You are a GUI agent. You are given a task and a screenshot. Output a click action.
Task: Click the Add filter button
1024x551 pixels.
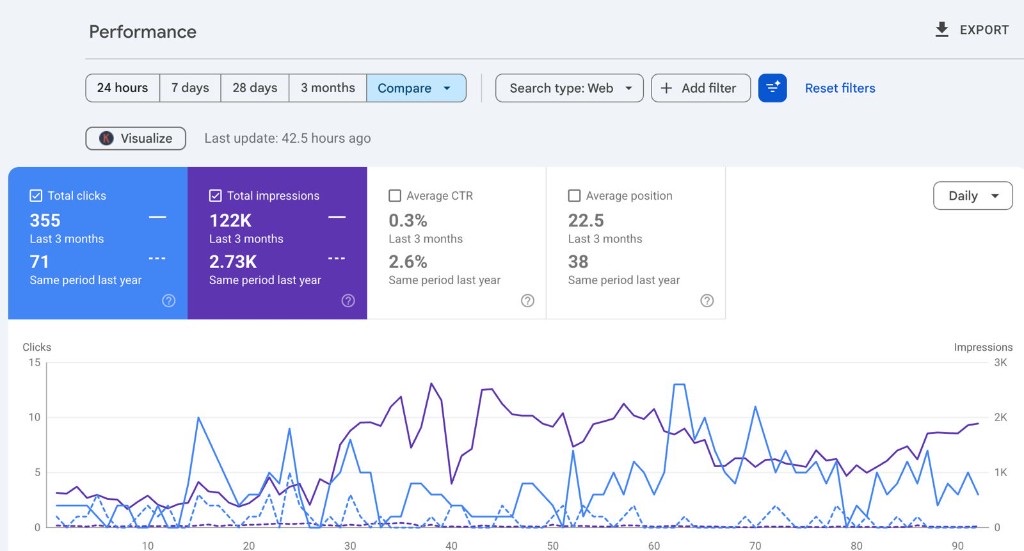701,88
